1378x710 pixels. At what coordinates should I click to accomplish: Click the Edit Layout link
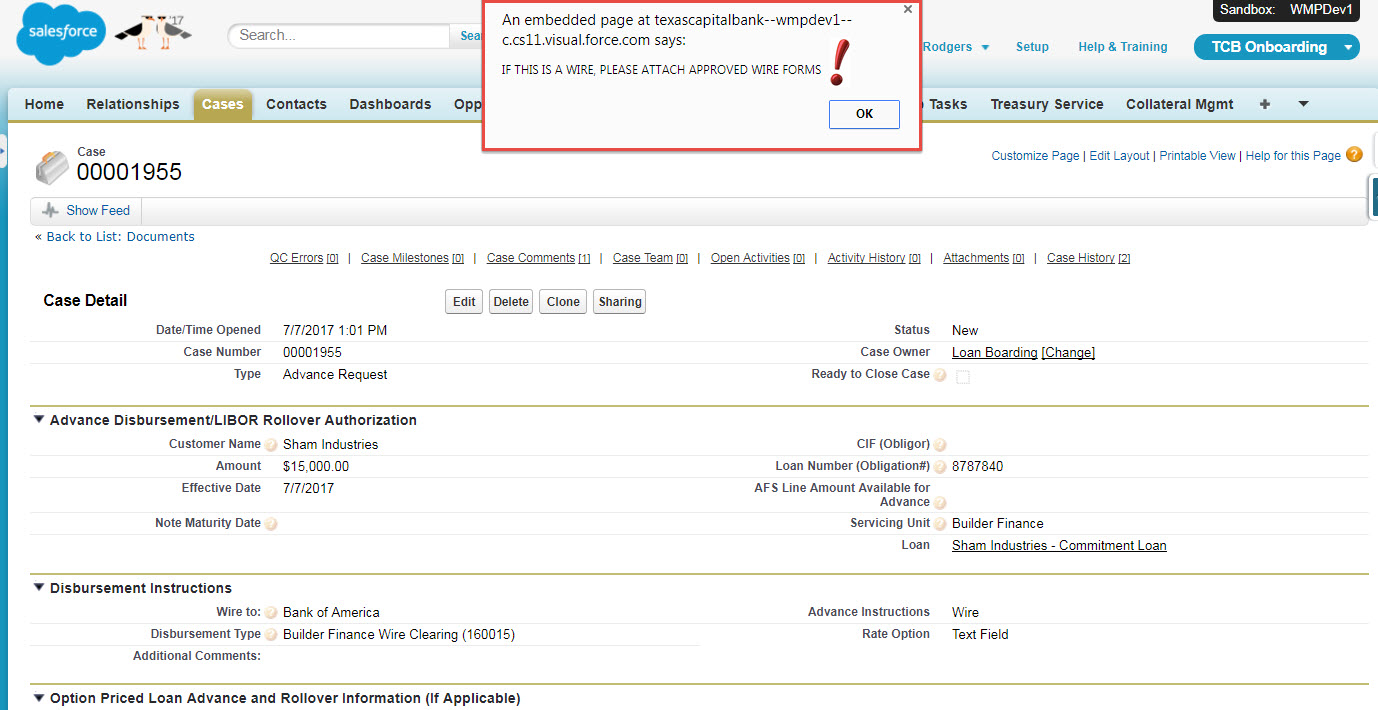1119,156
